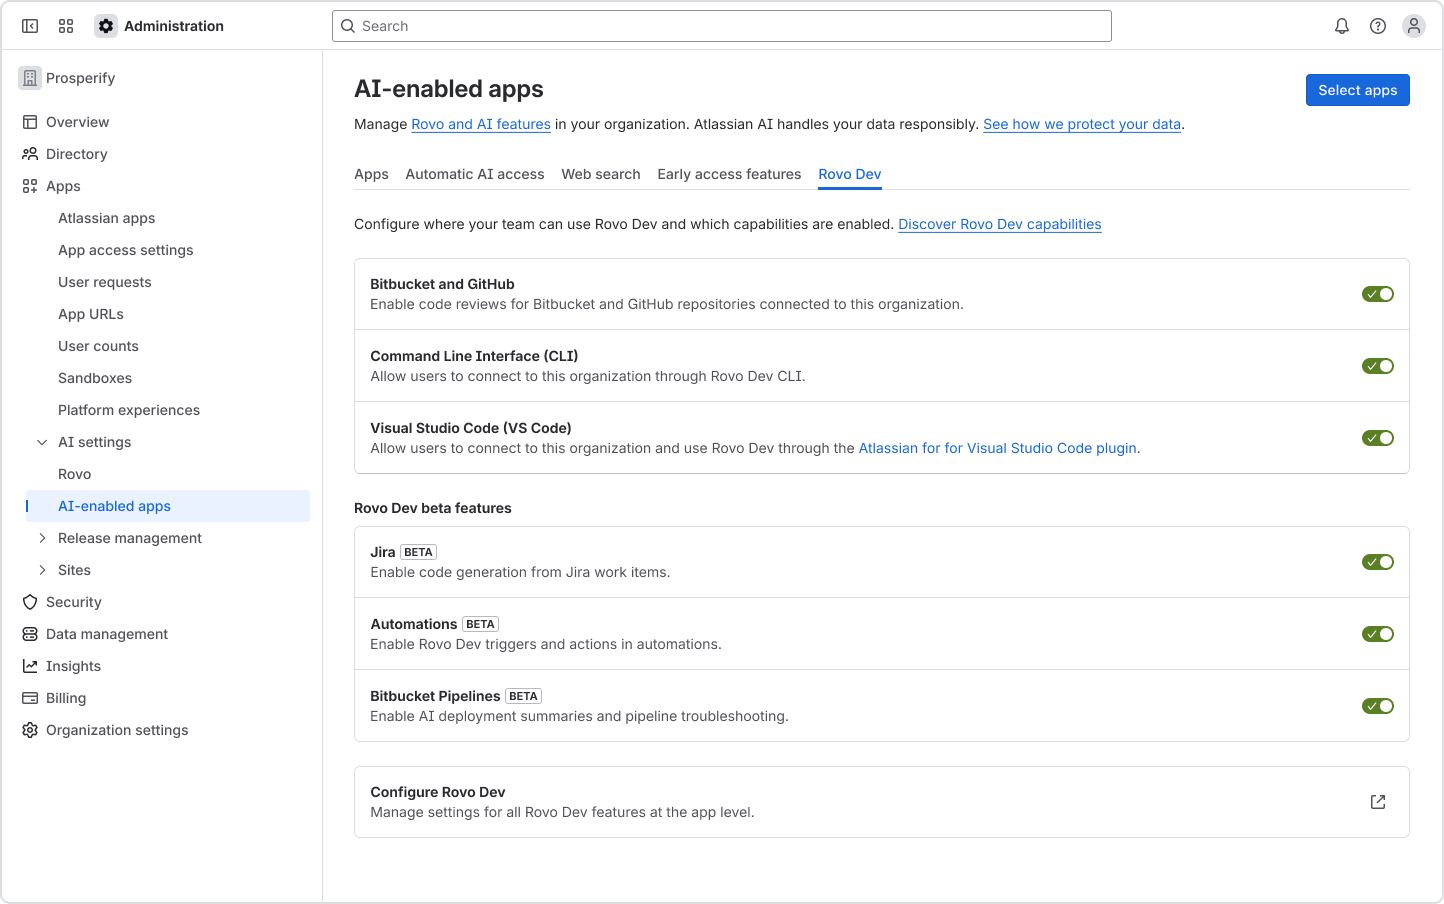
Task: Open Configure Rovo Dev via external link icon
Action: click(x=1378, y=801)
